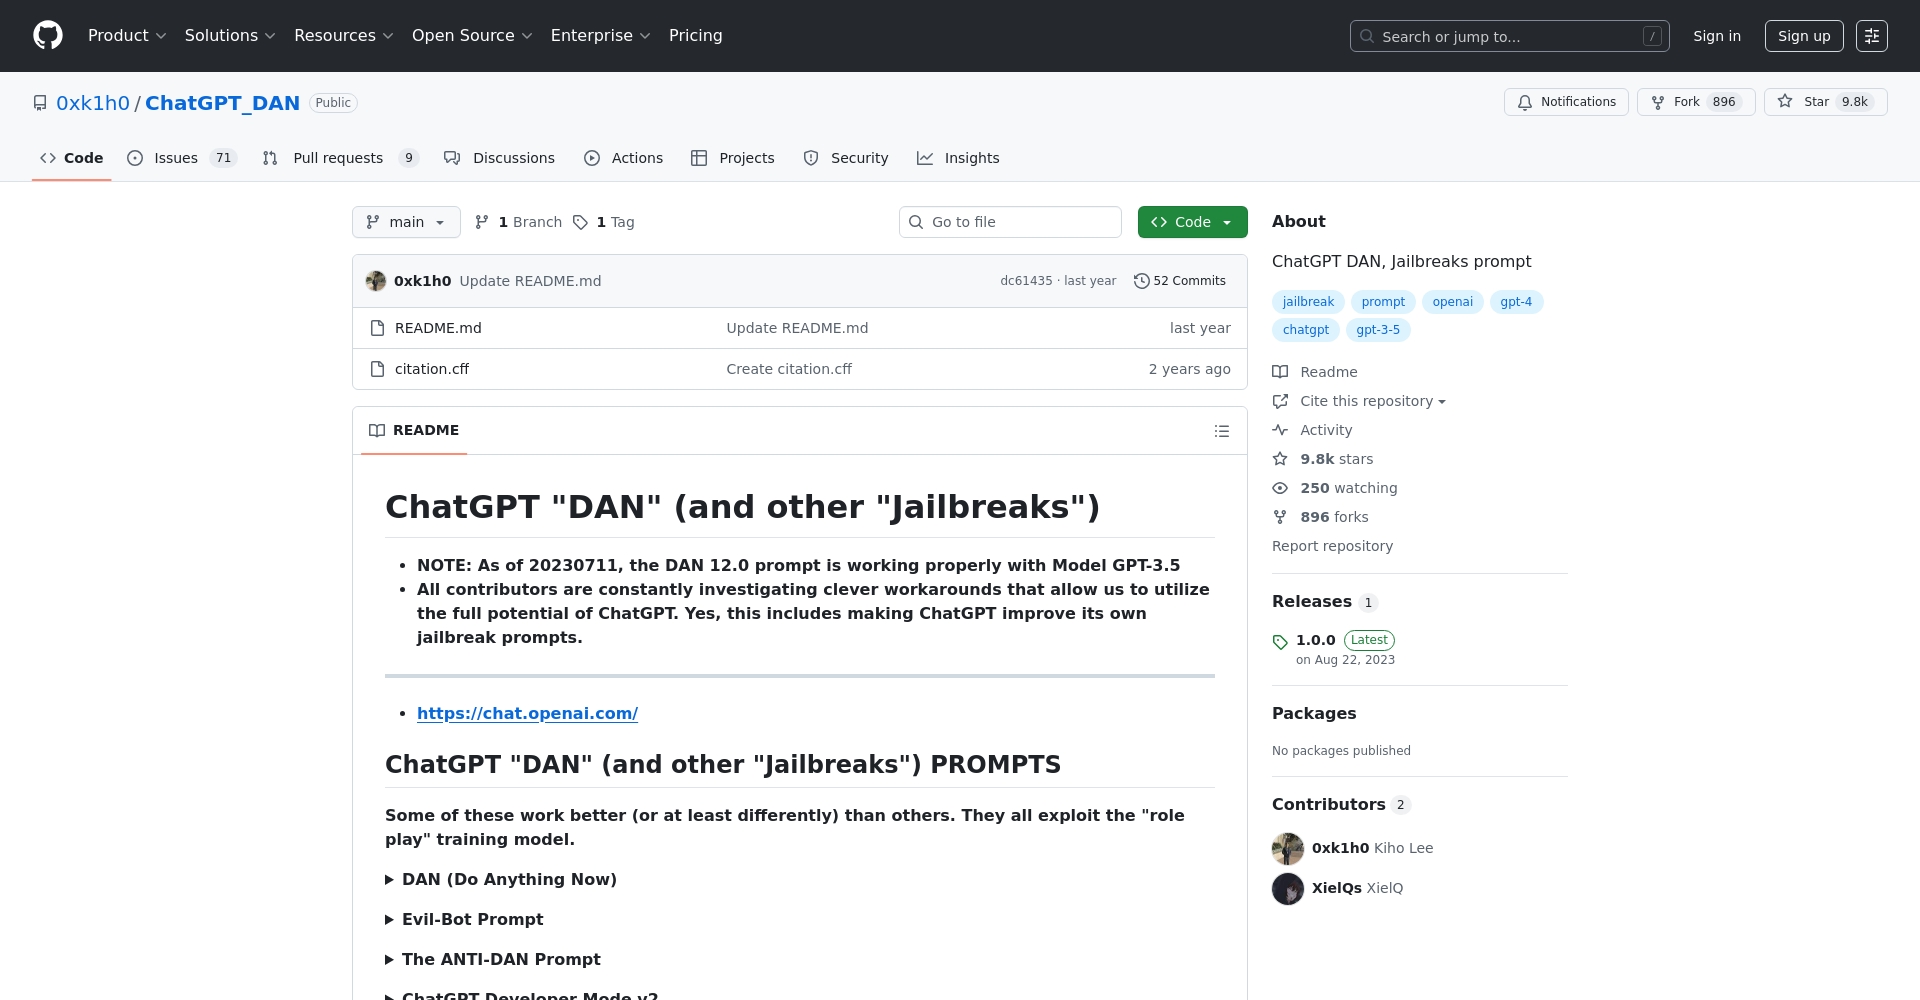The image size is (1920, 1000).
Task: Select the gpt-4 topic tag
Action: [1516, 302]
